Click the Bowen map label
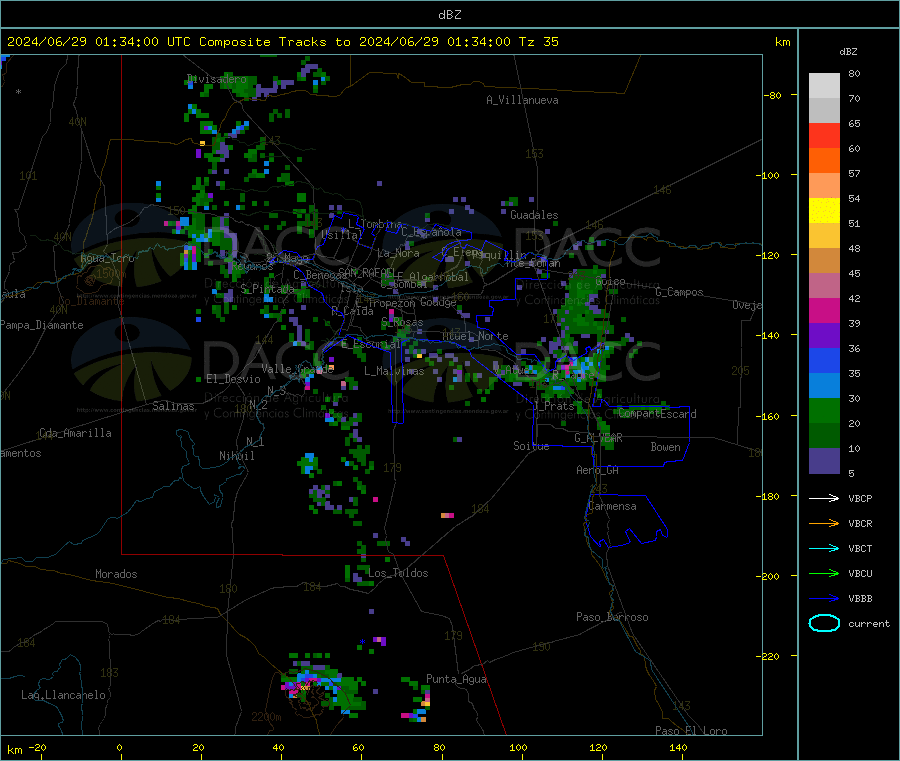This screenshot has width=900, height=761. coord(665,447)
